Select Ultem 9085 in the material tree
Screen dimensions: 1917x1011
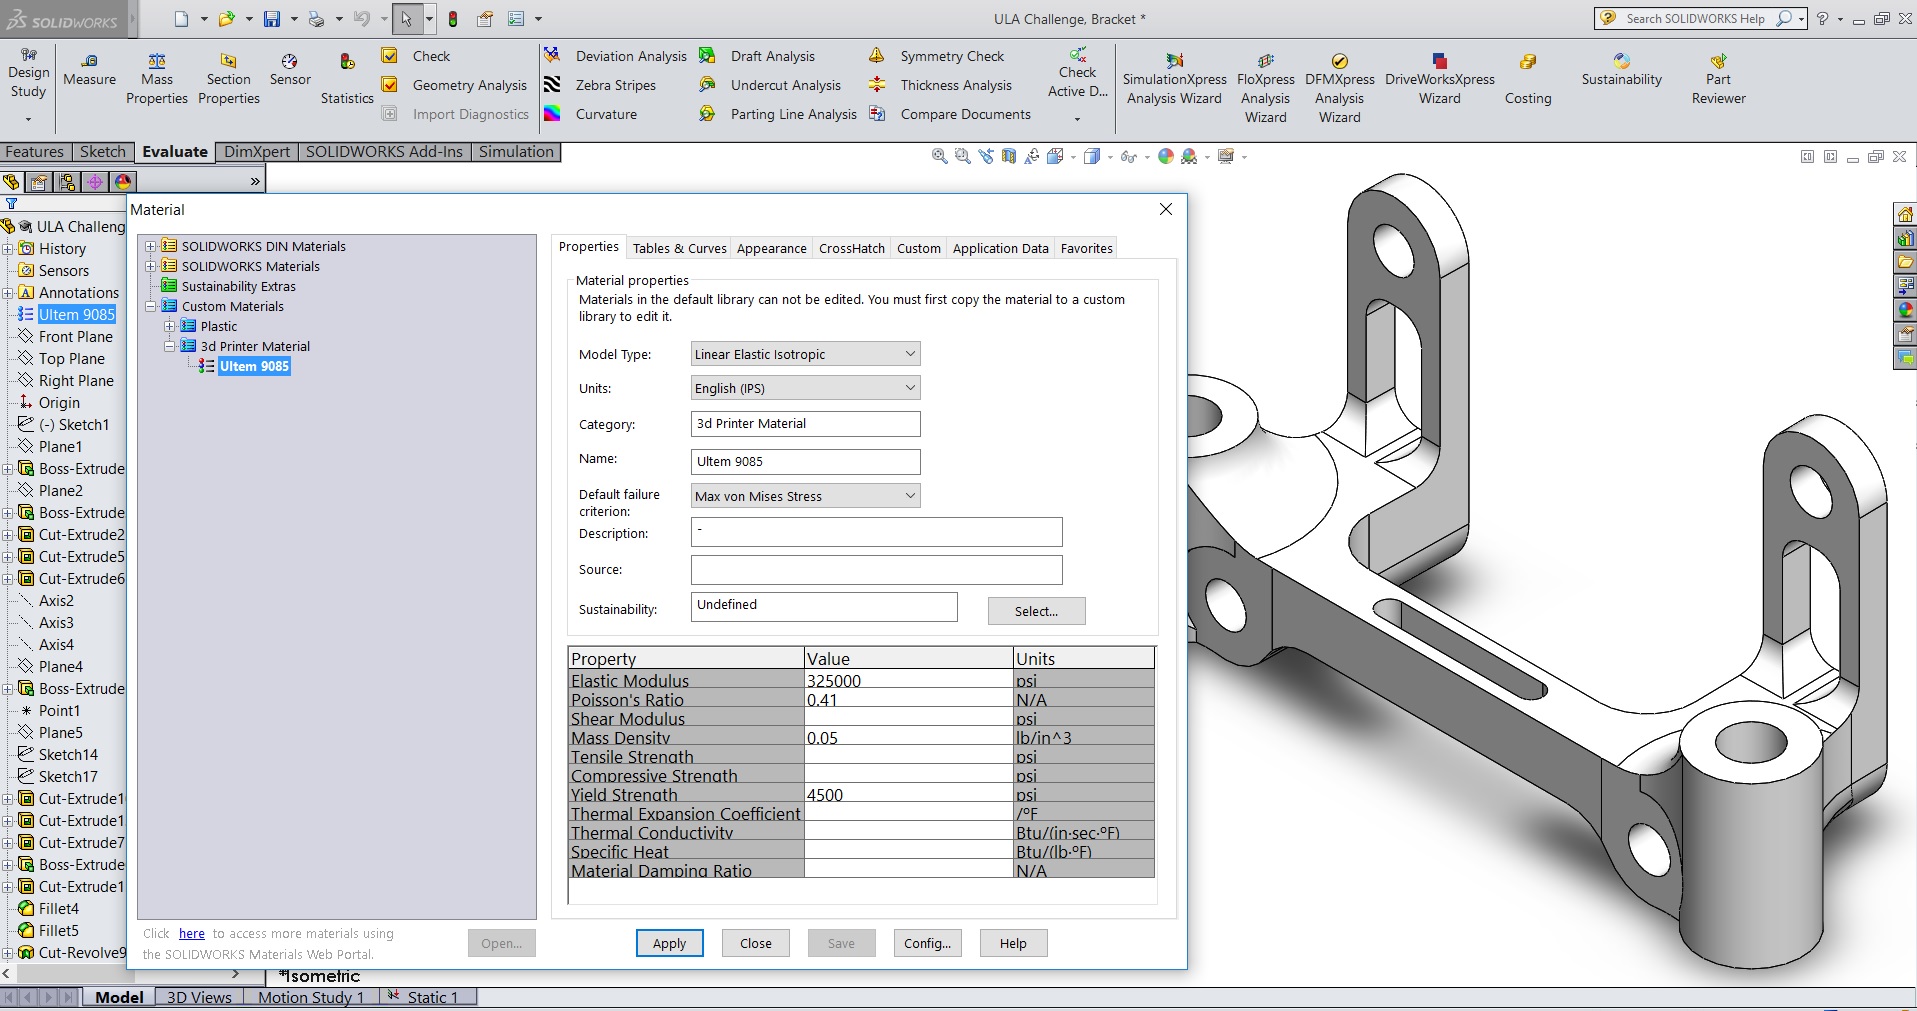click(x=254, y=366)
